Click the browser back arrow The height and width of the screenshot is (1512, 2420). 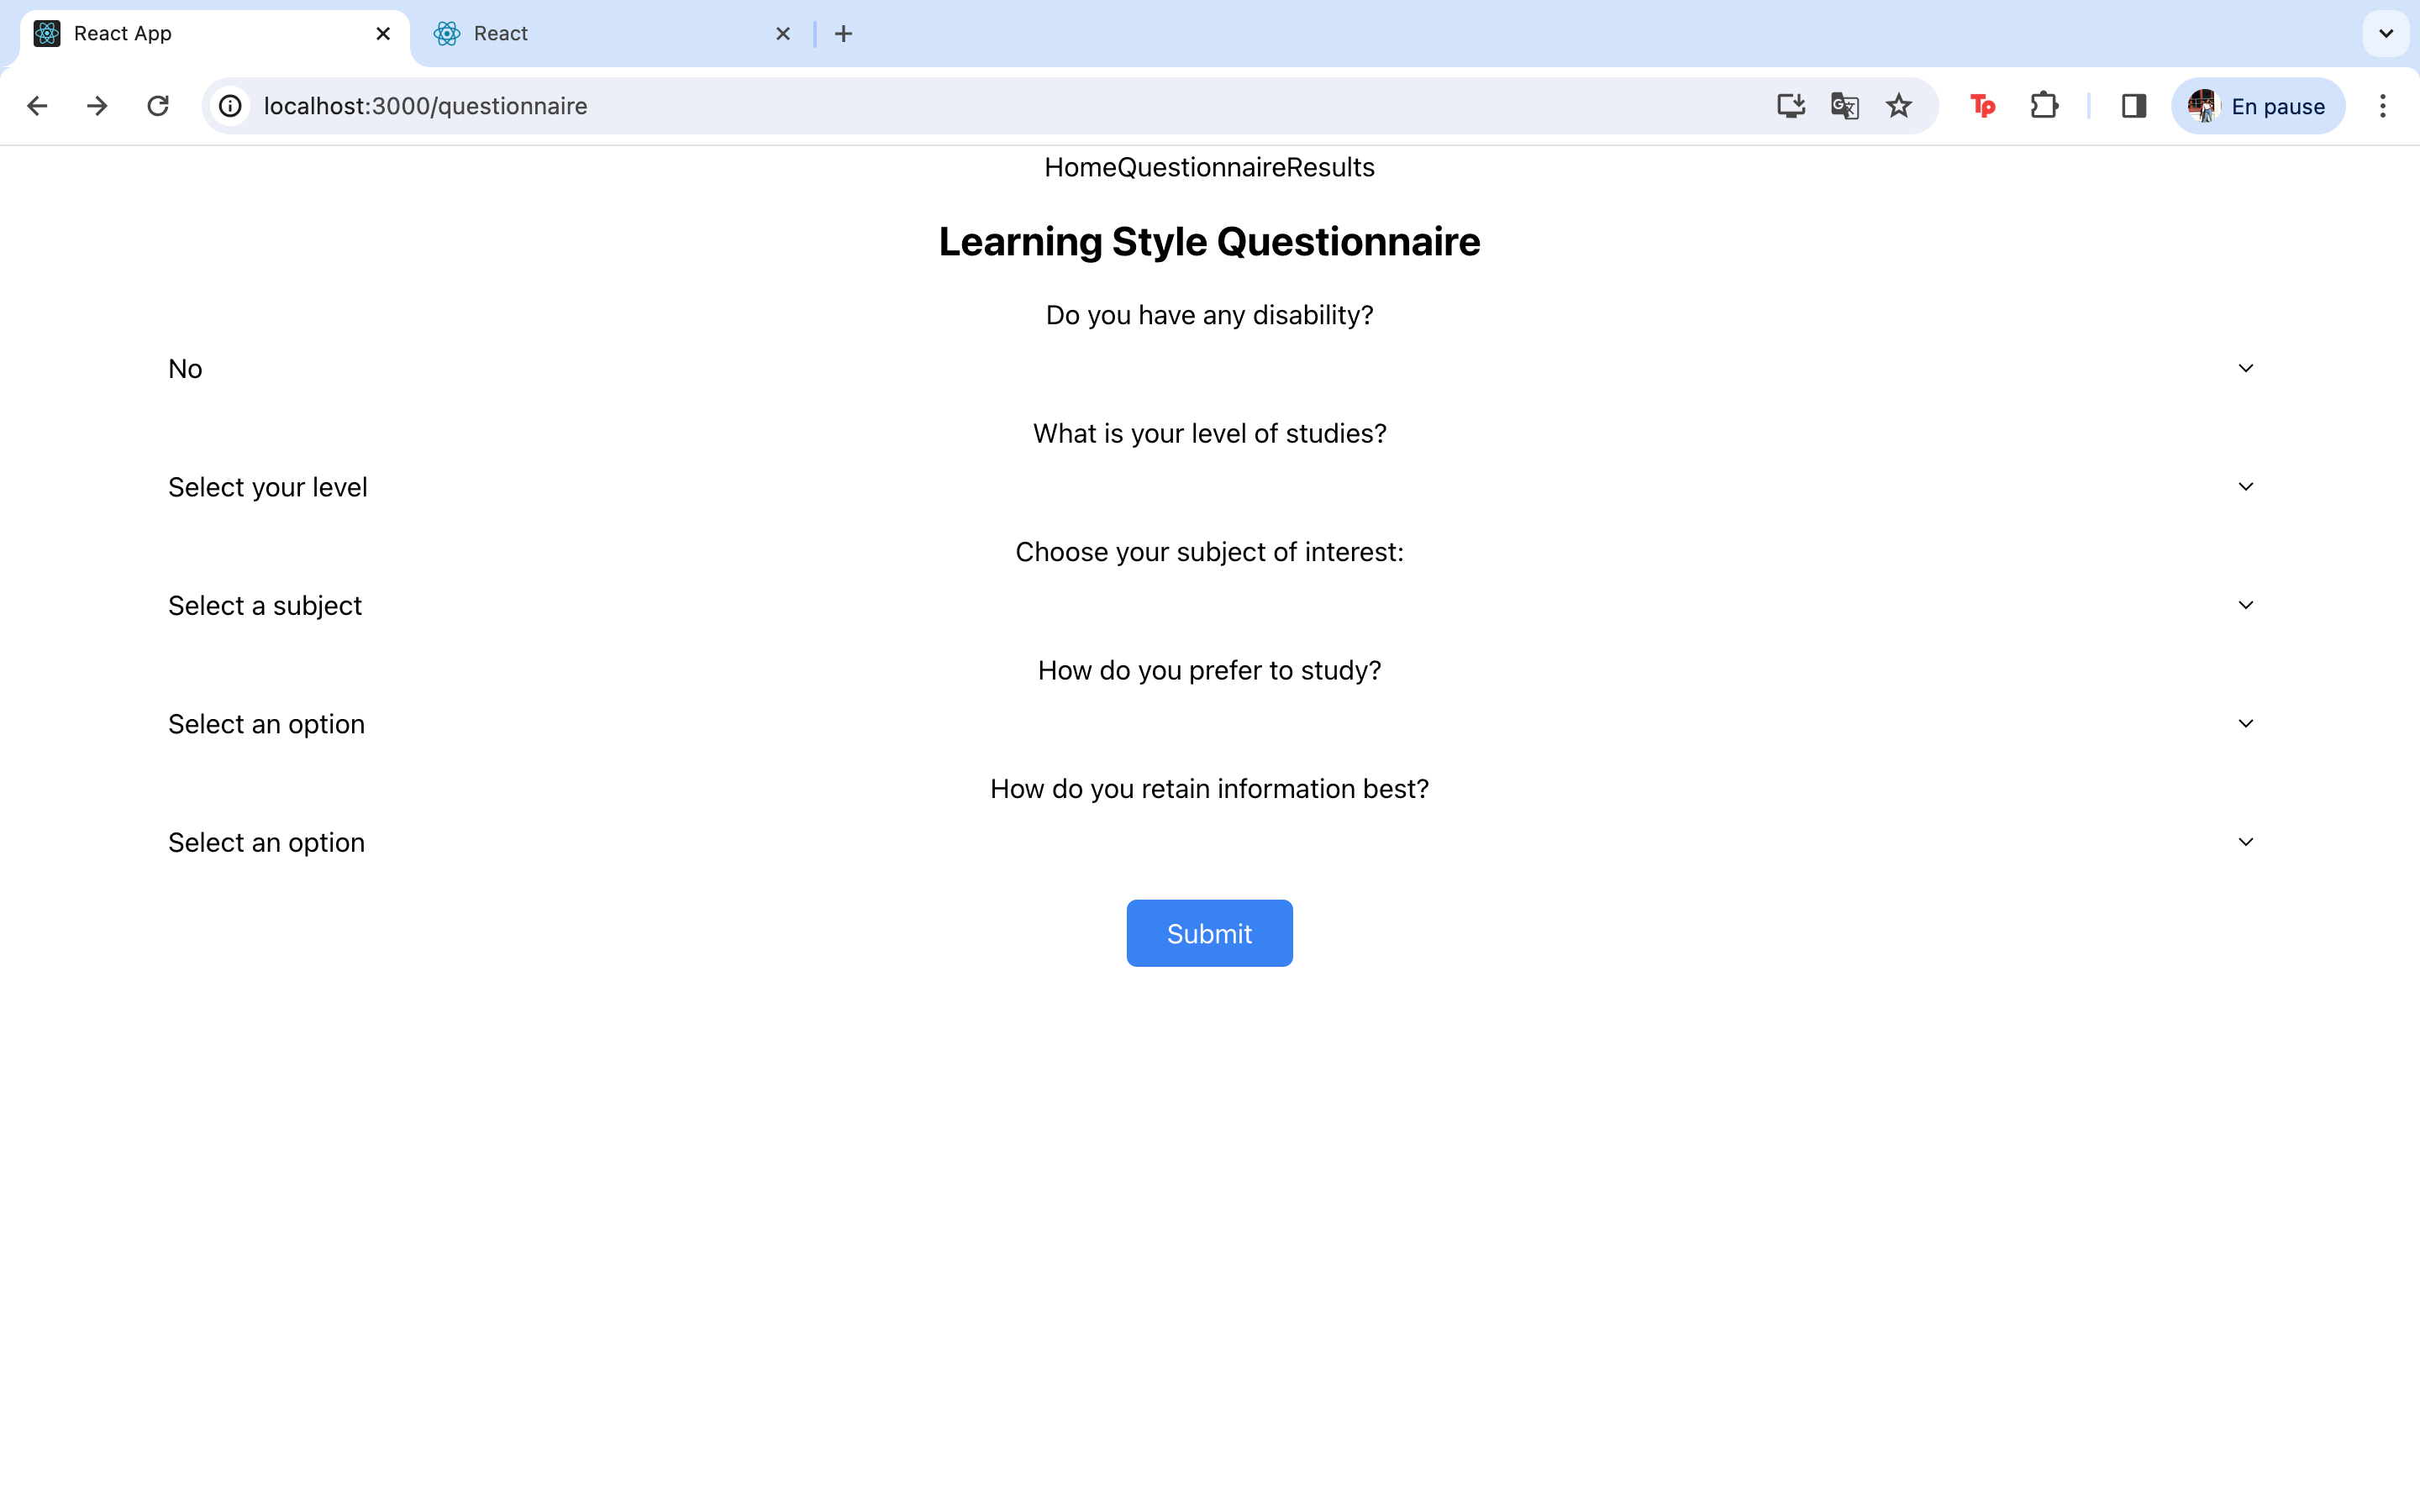[37, 106]
